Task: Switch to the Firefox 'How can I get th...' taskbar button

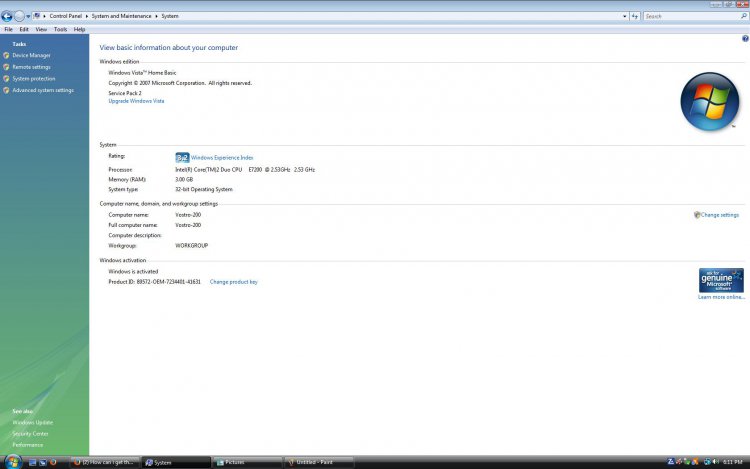Action: pyautogui.click(x=105, y=462)
